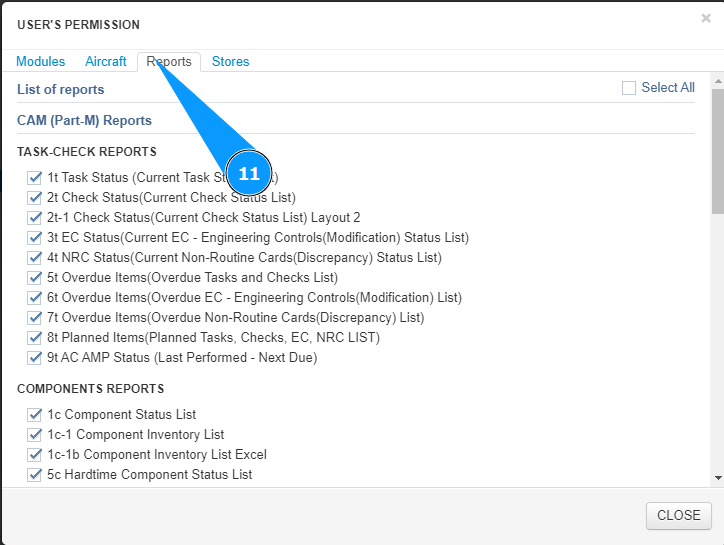Toggle 1c-1 Component Inventory List checkbox

pos(35,435)
